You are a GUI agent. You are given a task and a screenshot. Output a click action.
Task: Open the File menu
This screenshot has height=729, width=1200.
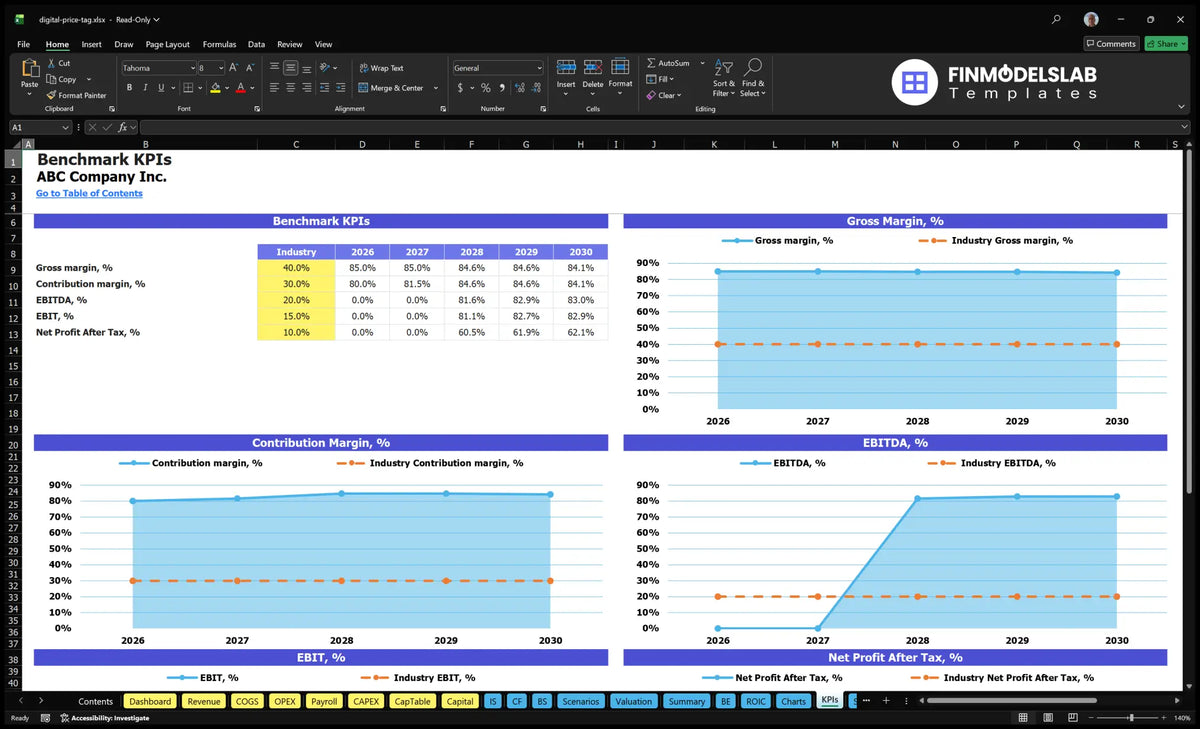tap(23, 44)
